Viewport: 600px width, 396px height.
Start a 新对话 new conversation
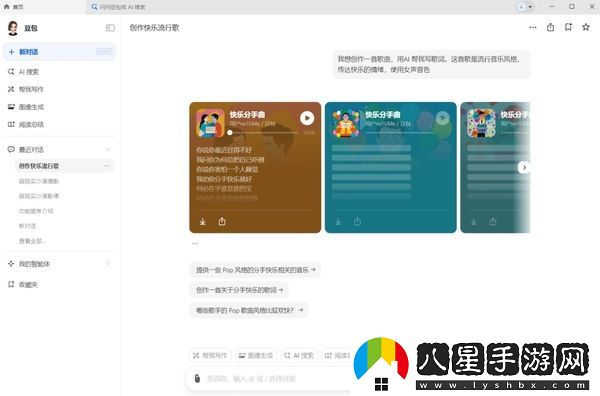click(x=59, y=52)
